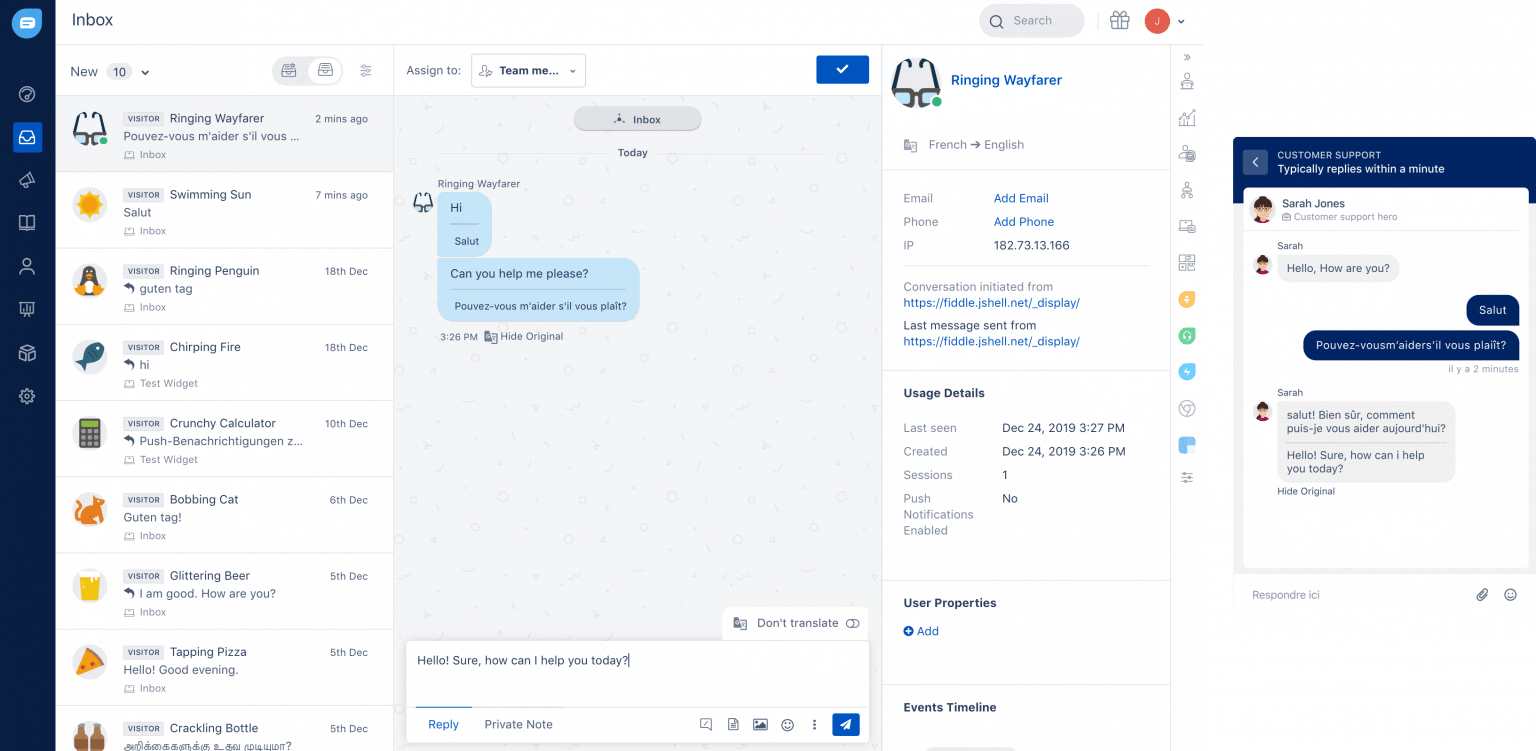Click the attachment paperclip in chat widget

(1482, 595)
